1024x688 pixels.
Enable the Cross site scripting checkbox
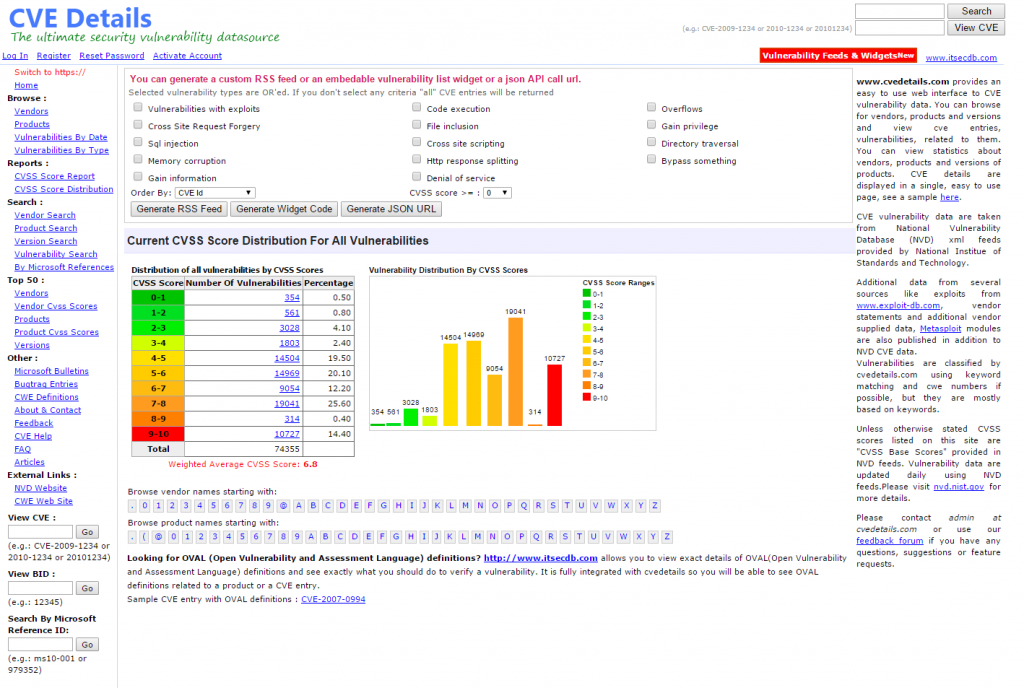(x=417, y=143)
